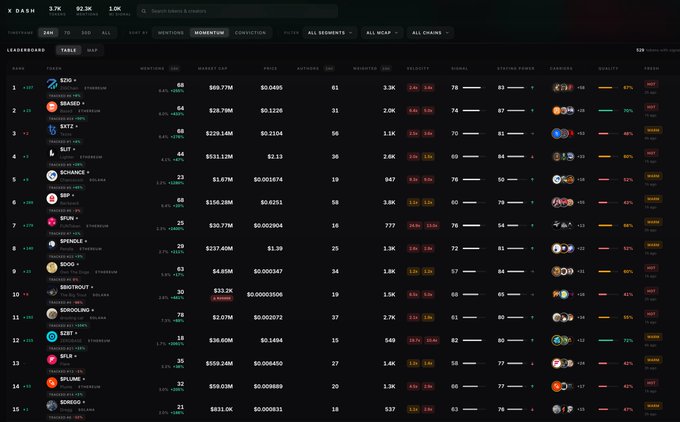Click the $FLR token logo
The height and width of the screenshot is (422, 680).
tap(52, 360)
